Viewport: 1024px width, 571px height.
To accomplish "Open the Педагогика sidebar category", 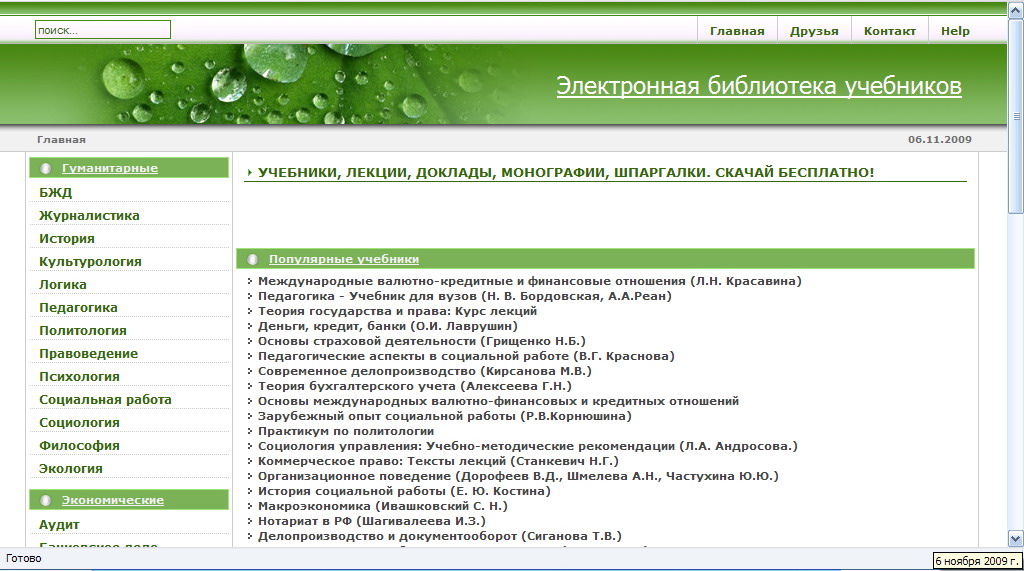I will [78, 307].
